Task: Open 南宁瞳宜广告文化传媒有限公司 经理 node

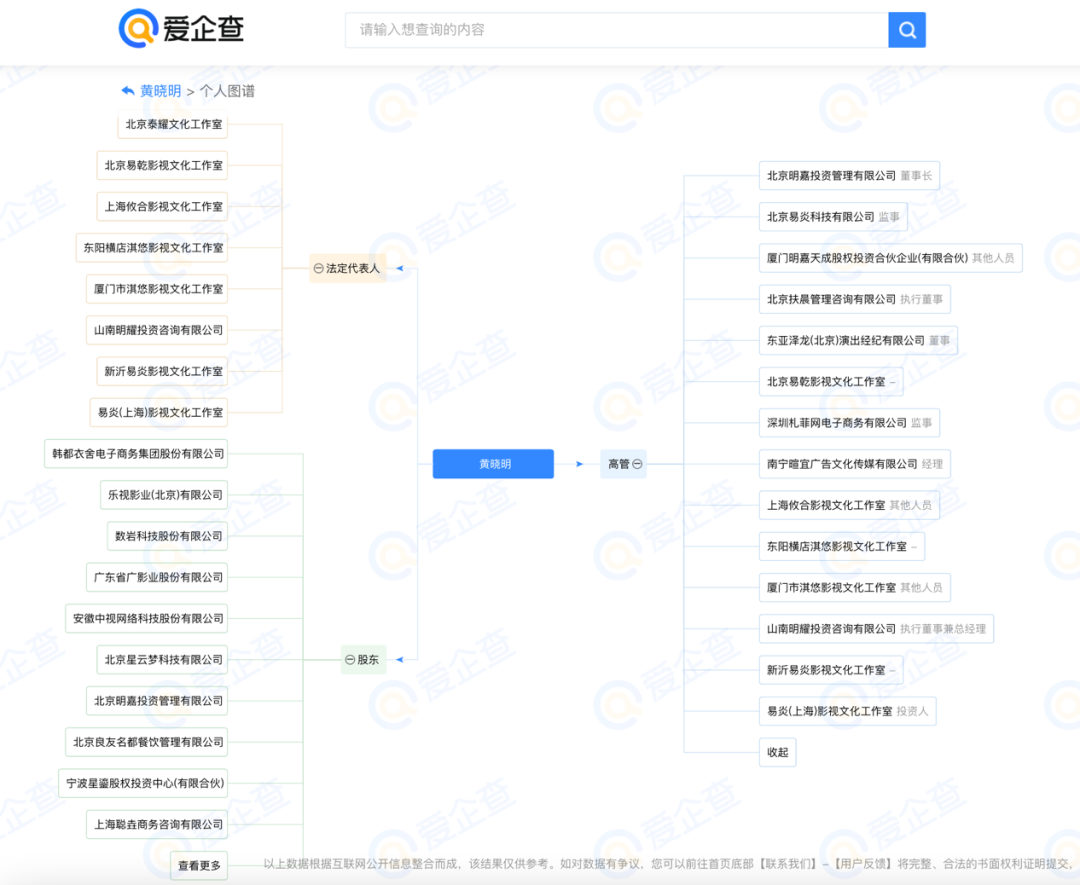Action: click(855, 464)
